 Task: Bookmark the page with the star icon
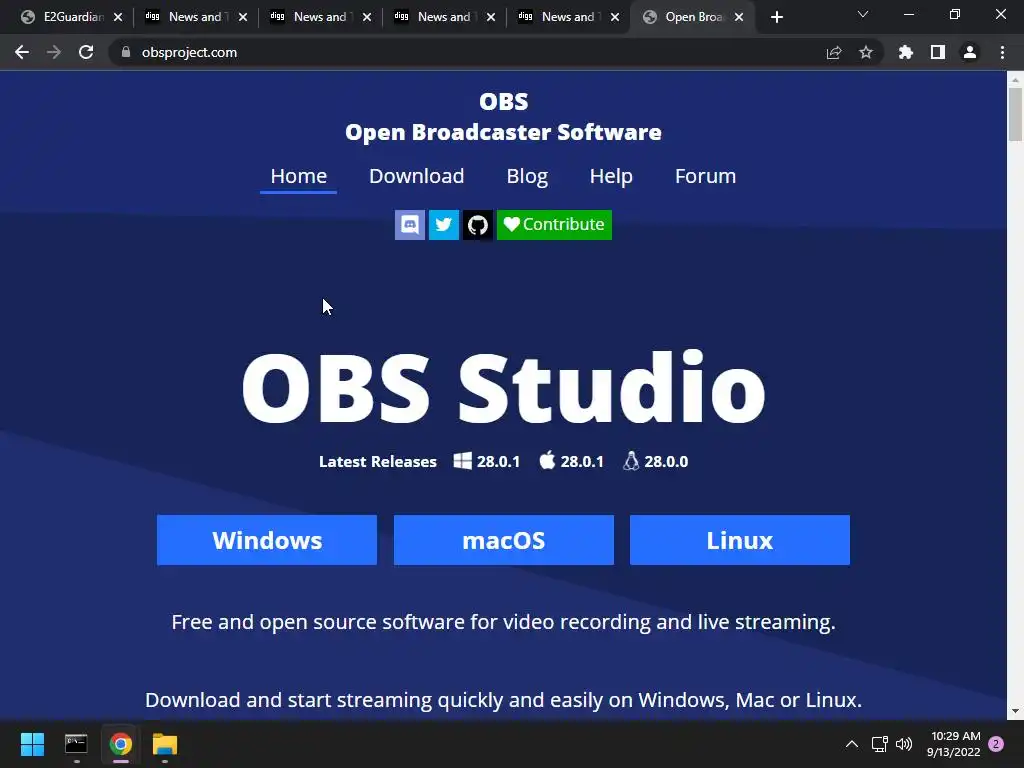coord(866,52)
